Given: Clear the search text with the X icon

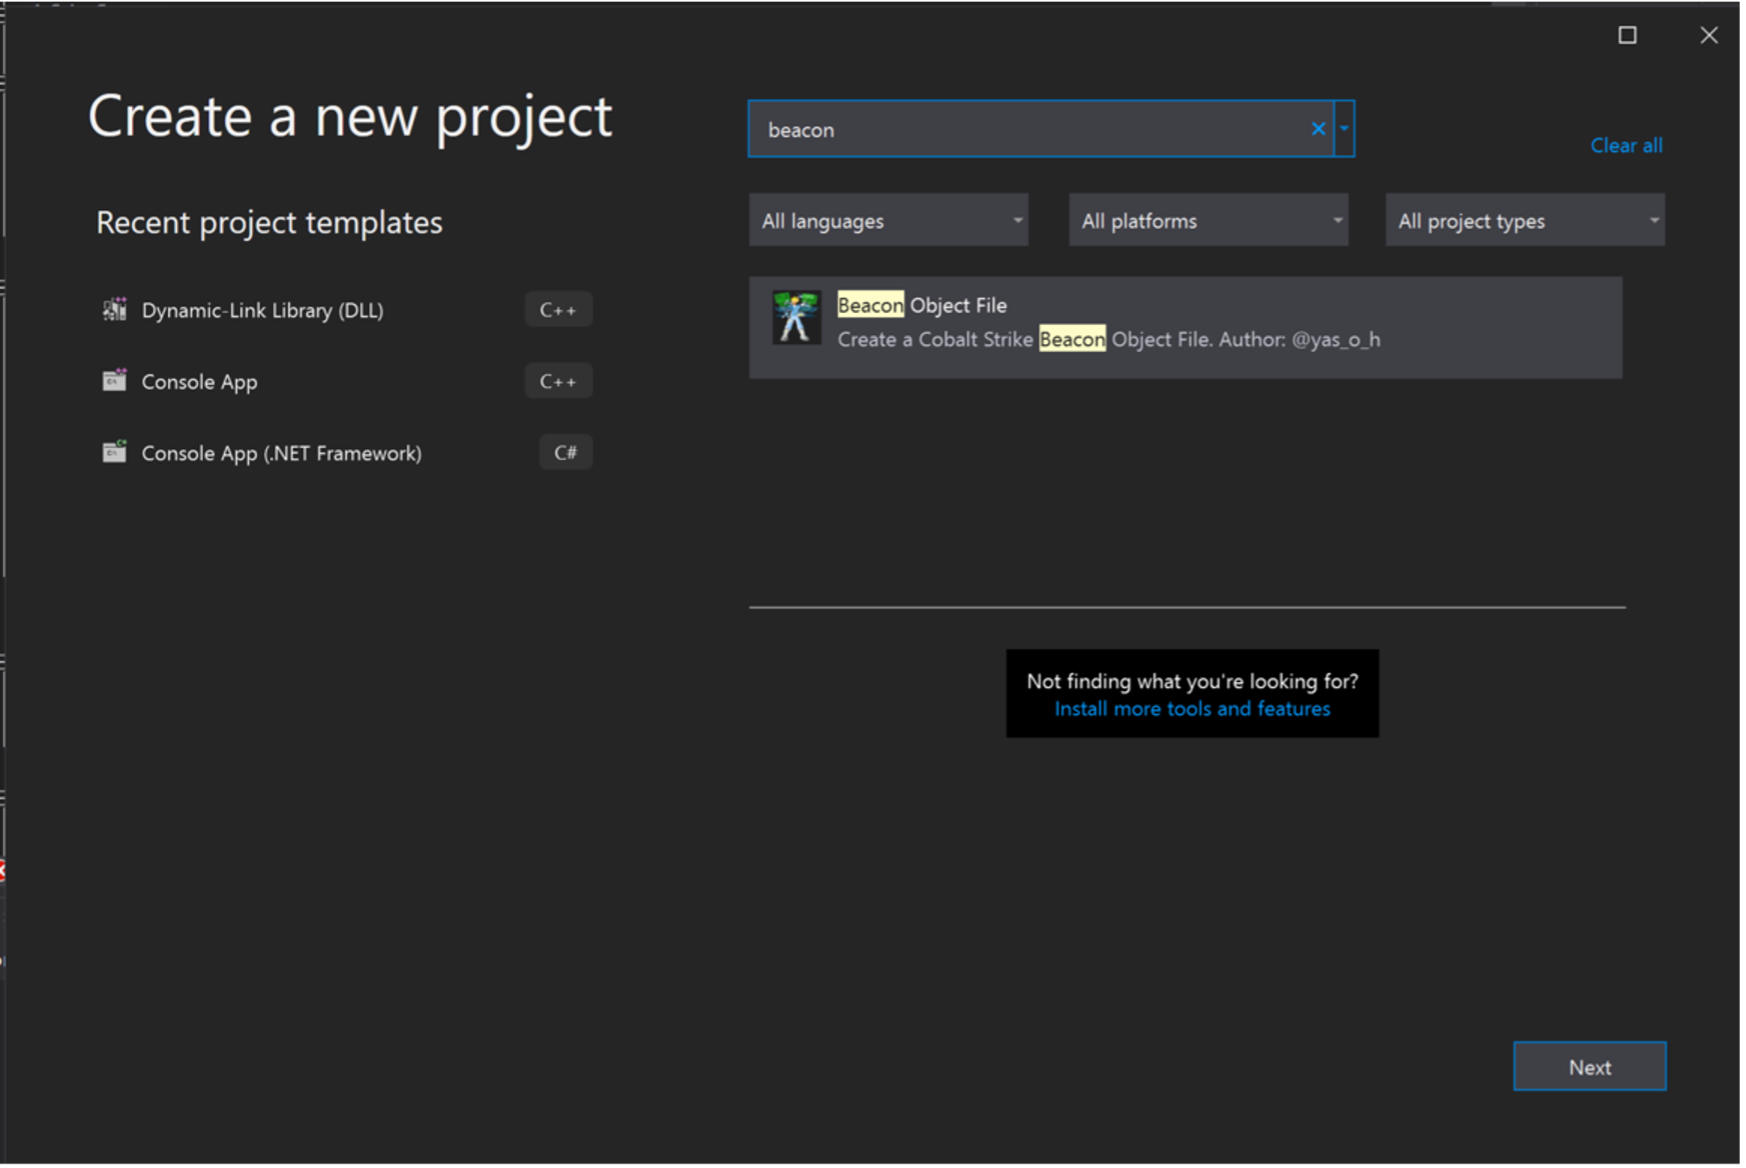Looking at the screenshot, I should [x=1318, y=129].
